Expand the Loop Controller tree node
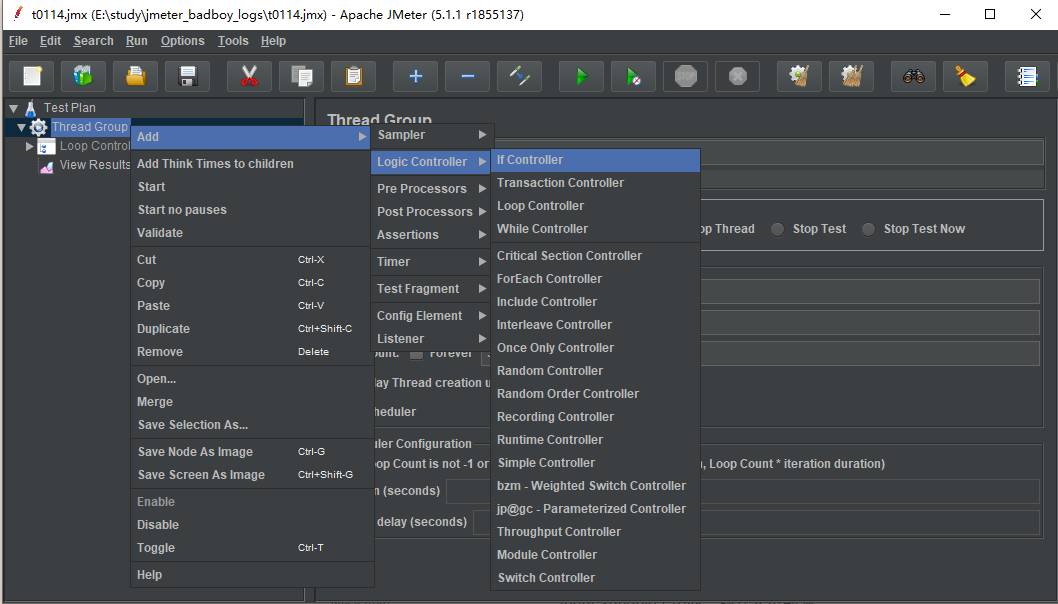This screenshot has width=1058, height=604. coord(29,146)
